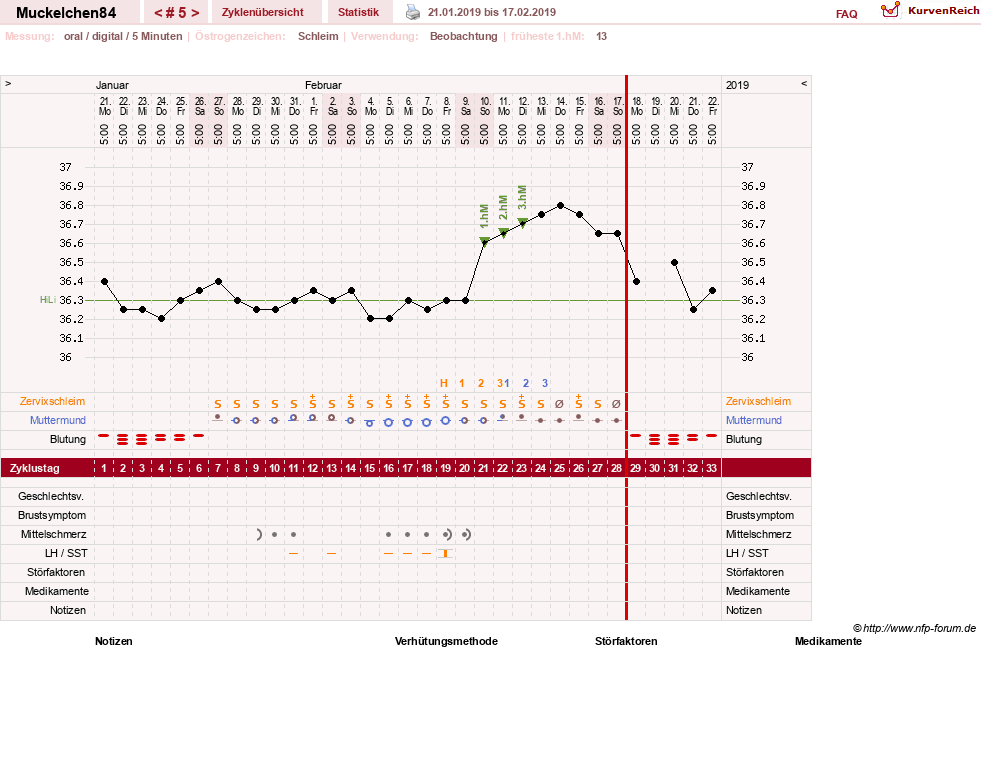Click the bleeding symbol on cycle day 6
Image resolution: width=981 pixels, height=760 pixels.
pyautogui.click(x=198, y=435)
